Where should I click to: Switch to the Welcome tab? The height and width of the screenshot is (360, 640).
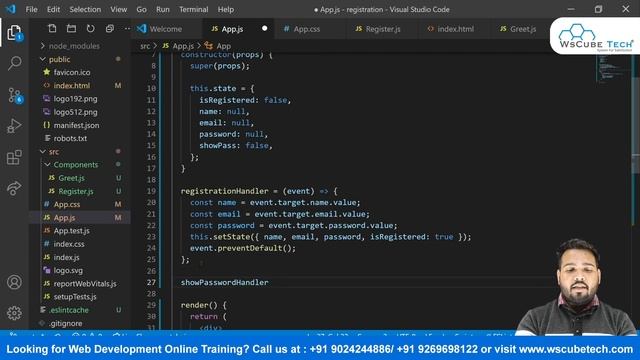click(167, 29)
